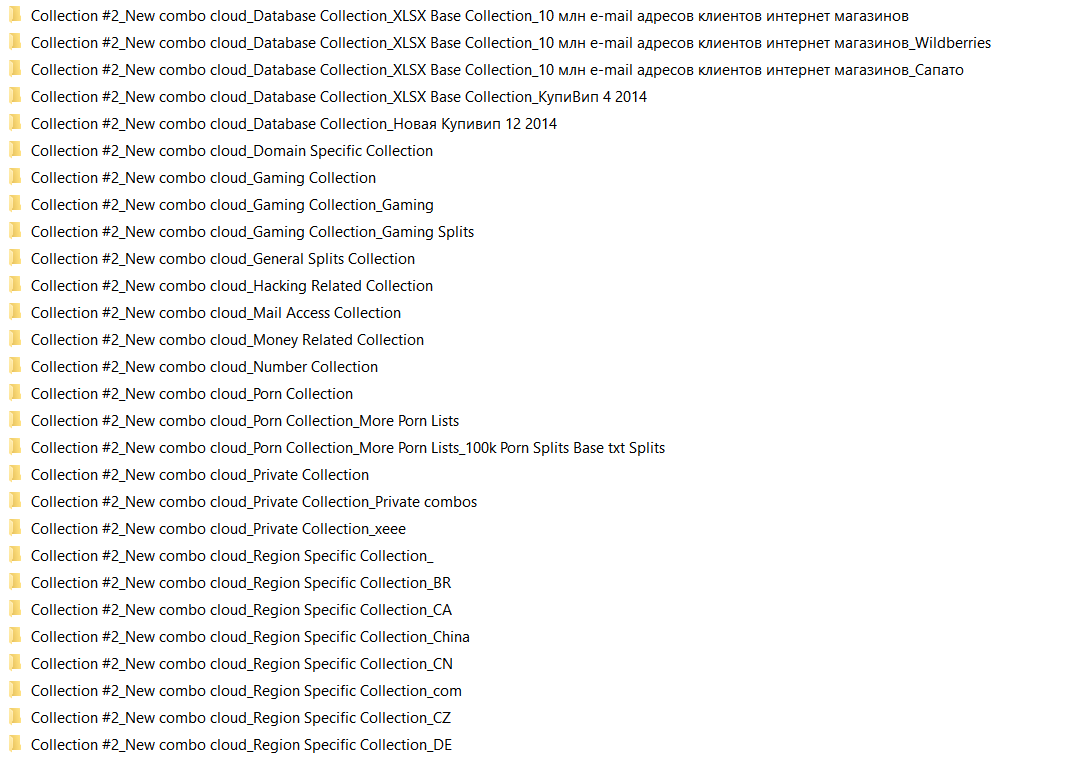Click folder icon for Domain Specific Collection
Image resolution: width=1081 pixels, height=761 pixels.
[15, 150]
